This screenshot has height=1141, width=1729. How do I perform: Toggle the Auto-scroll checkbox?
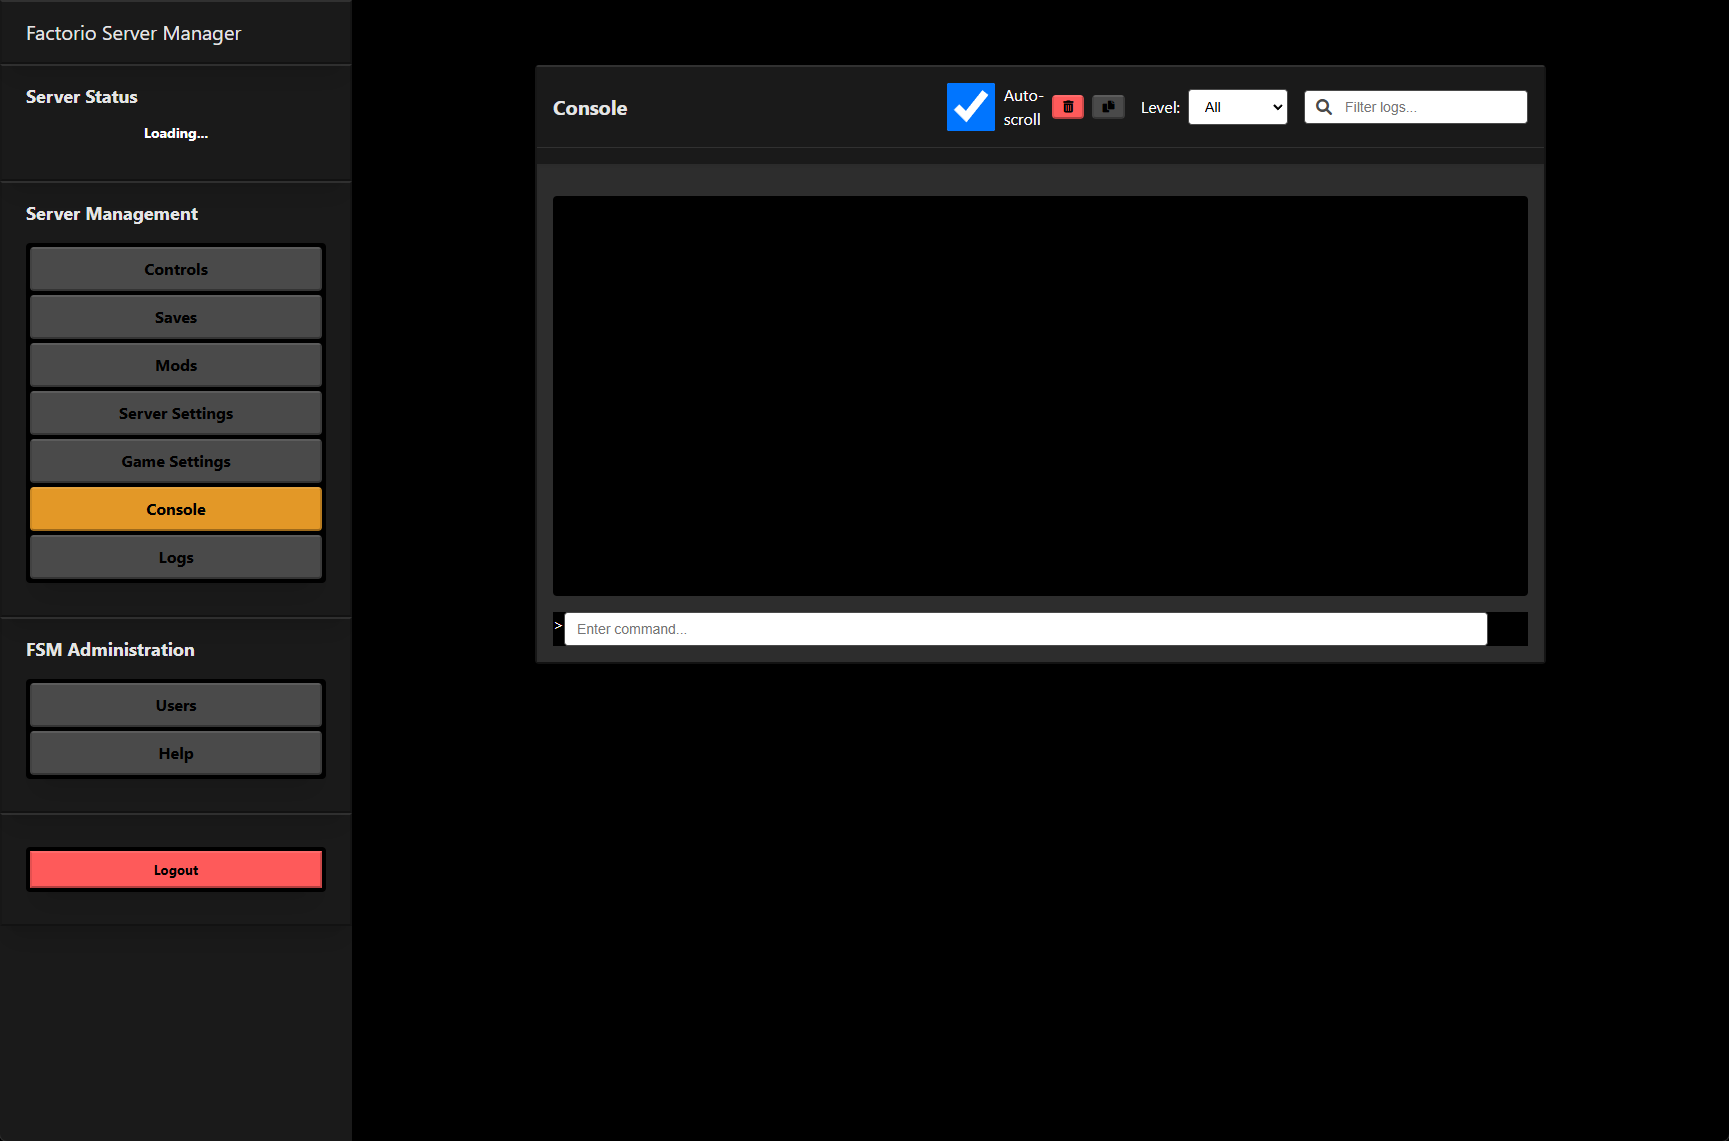tap(971, 107)
